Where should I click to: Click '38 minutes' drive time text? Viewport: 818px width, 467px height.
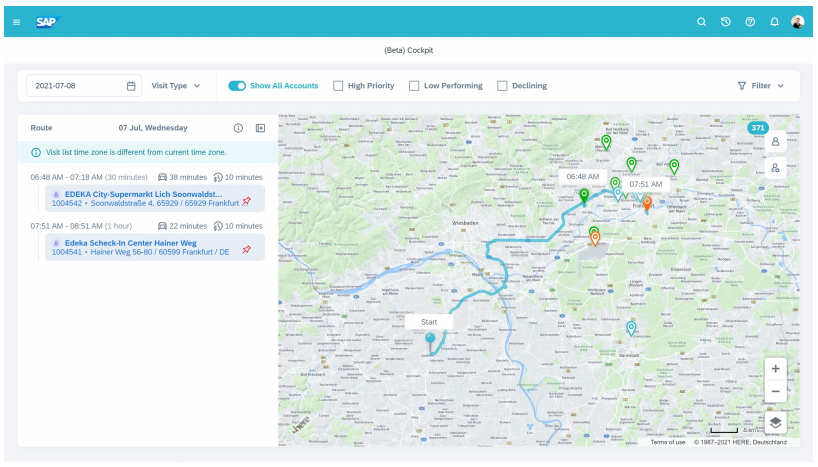[188, 177]
